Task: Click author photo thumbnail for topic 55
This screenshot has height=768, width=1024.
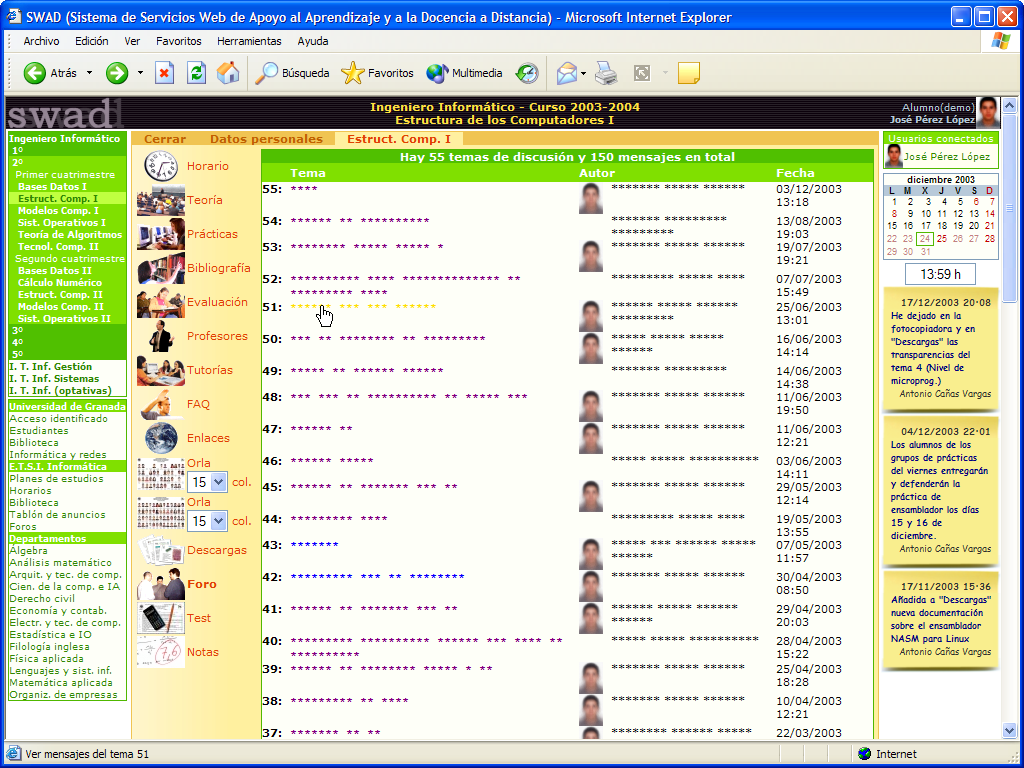Action: (x=591, y=197)
